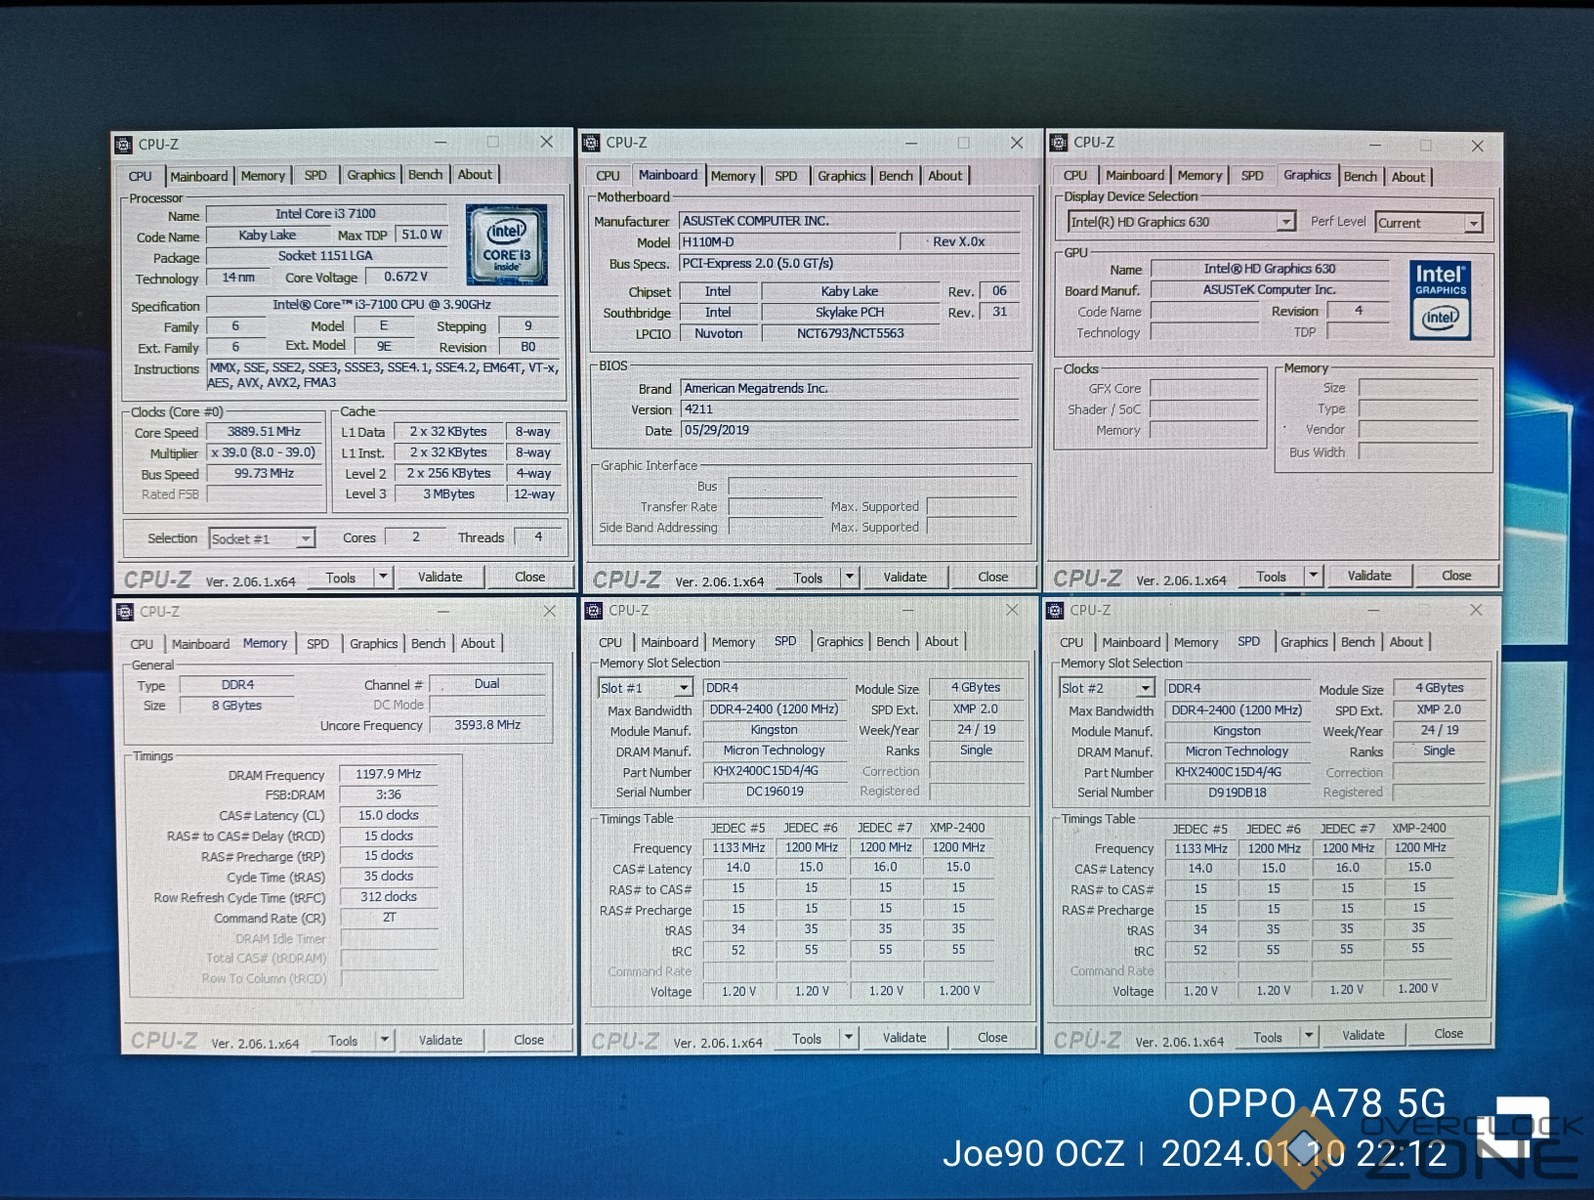1594x1200 pixels.
Task: Expand the Tools arrow in the Display Device window
Action: [1314, 576]
